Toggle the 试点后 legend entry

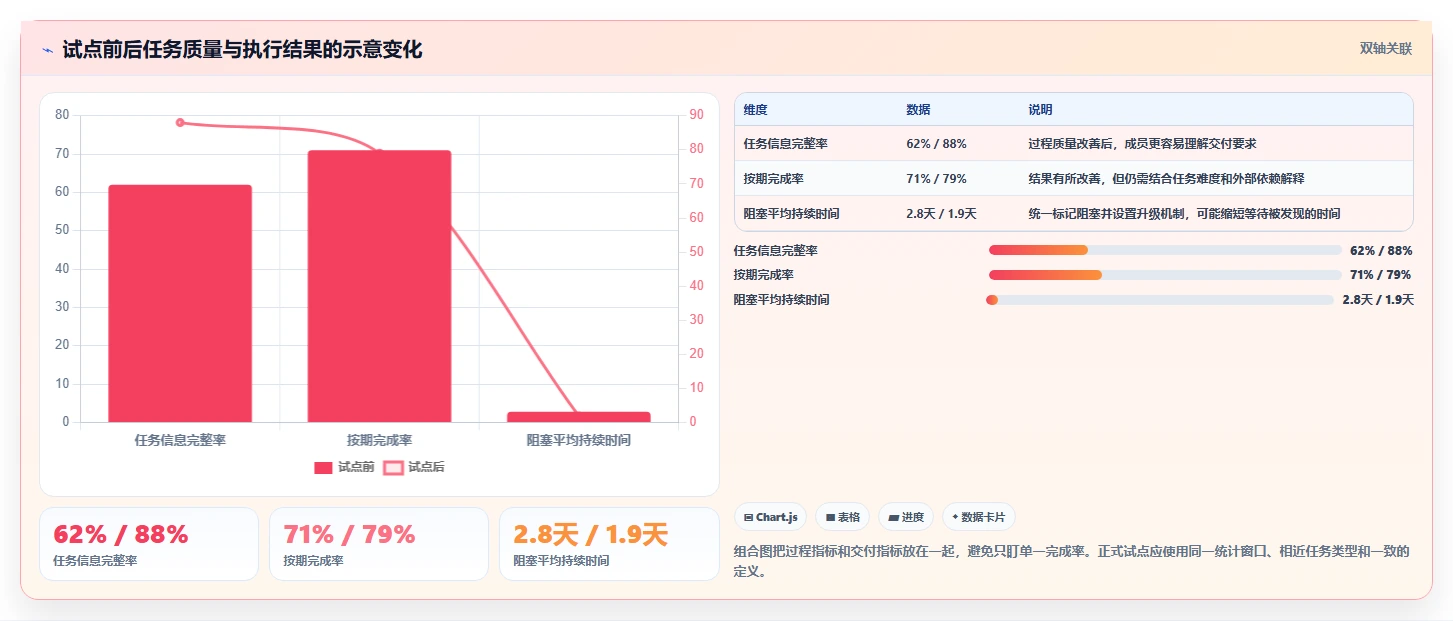click(x=414, y=467)
